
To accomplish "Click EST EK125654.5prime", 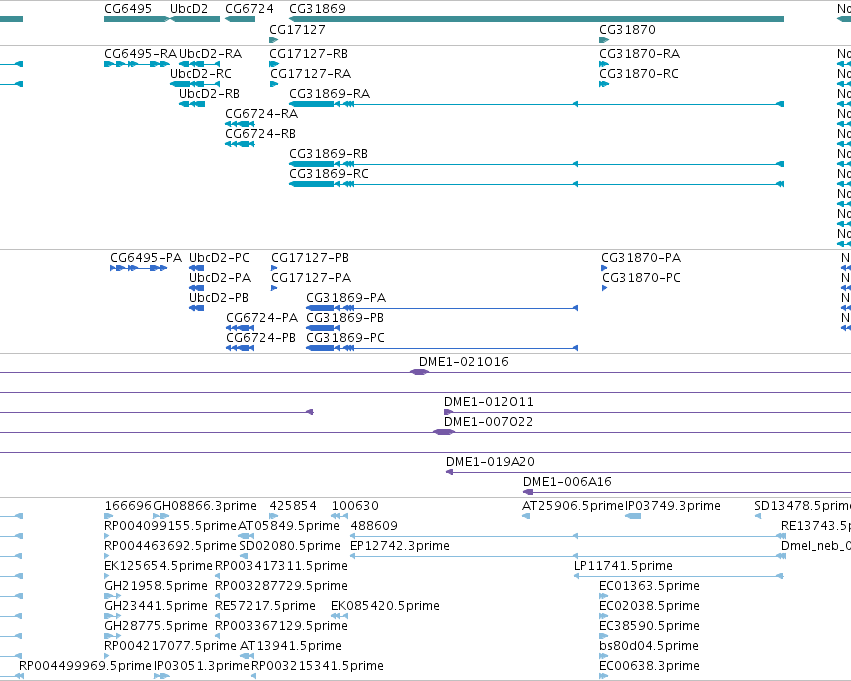I will coord(158,567).
